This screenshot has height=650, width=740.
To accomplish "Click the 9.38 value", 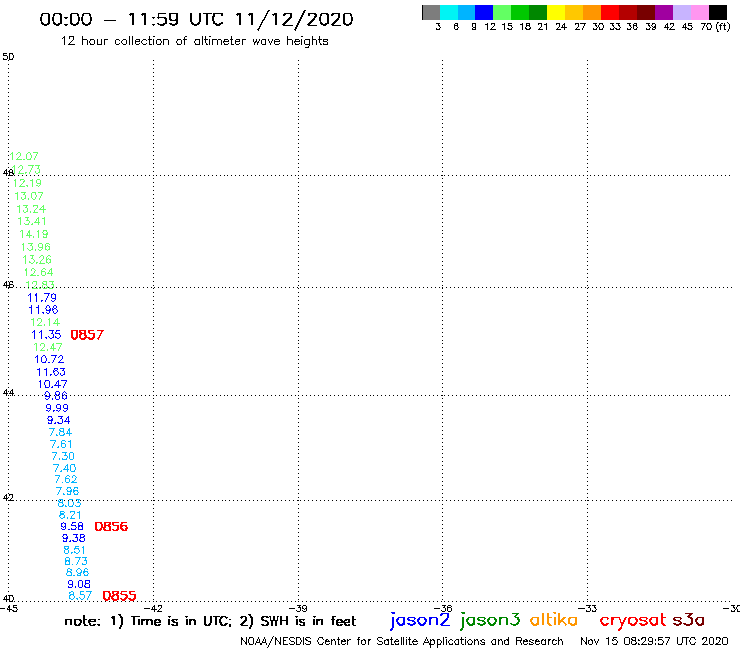I will [x=74, y=538].
